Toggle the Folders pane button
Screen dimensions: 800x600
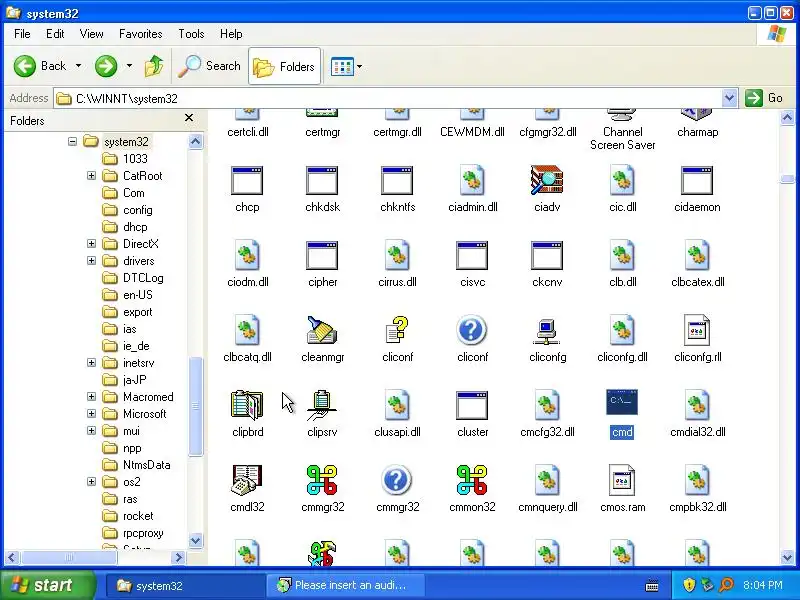(285, 66)
